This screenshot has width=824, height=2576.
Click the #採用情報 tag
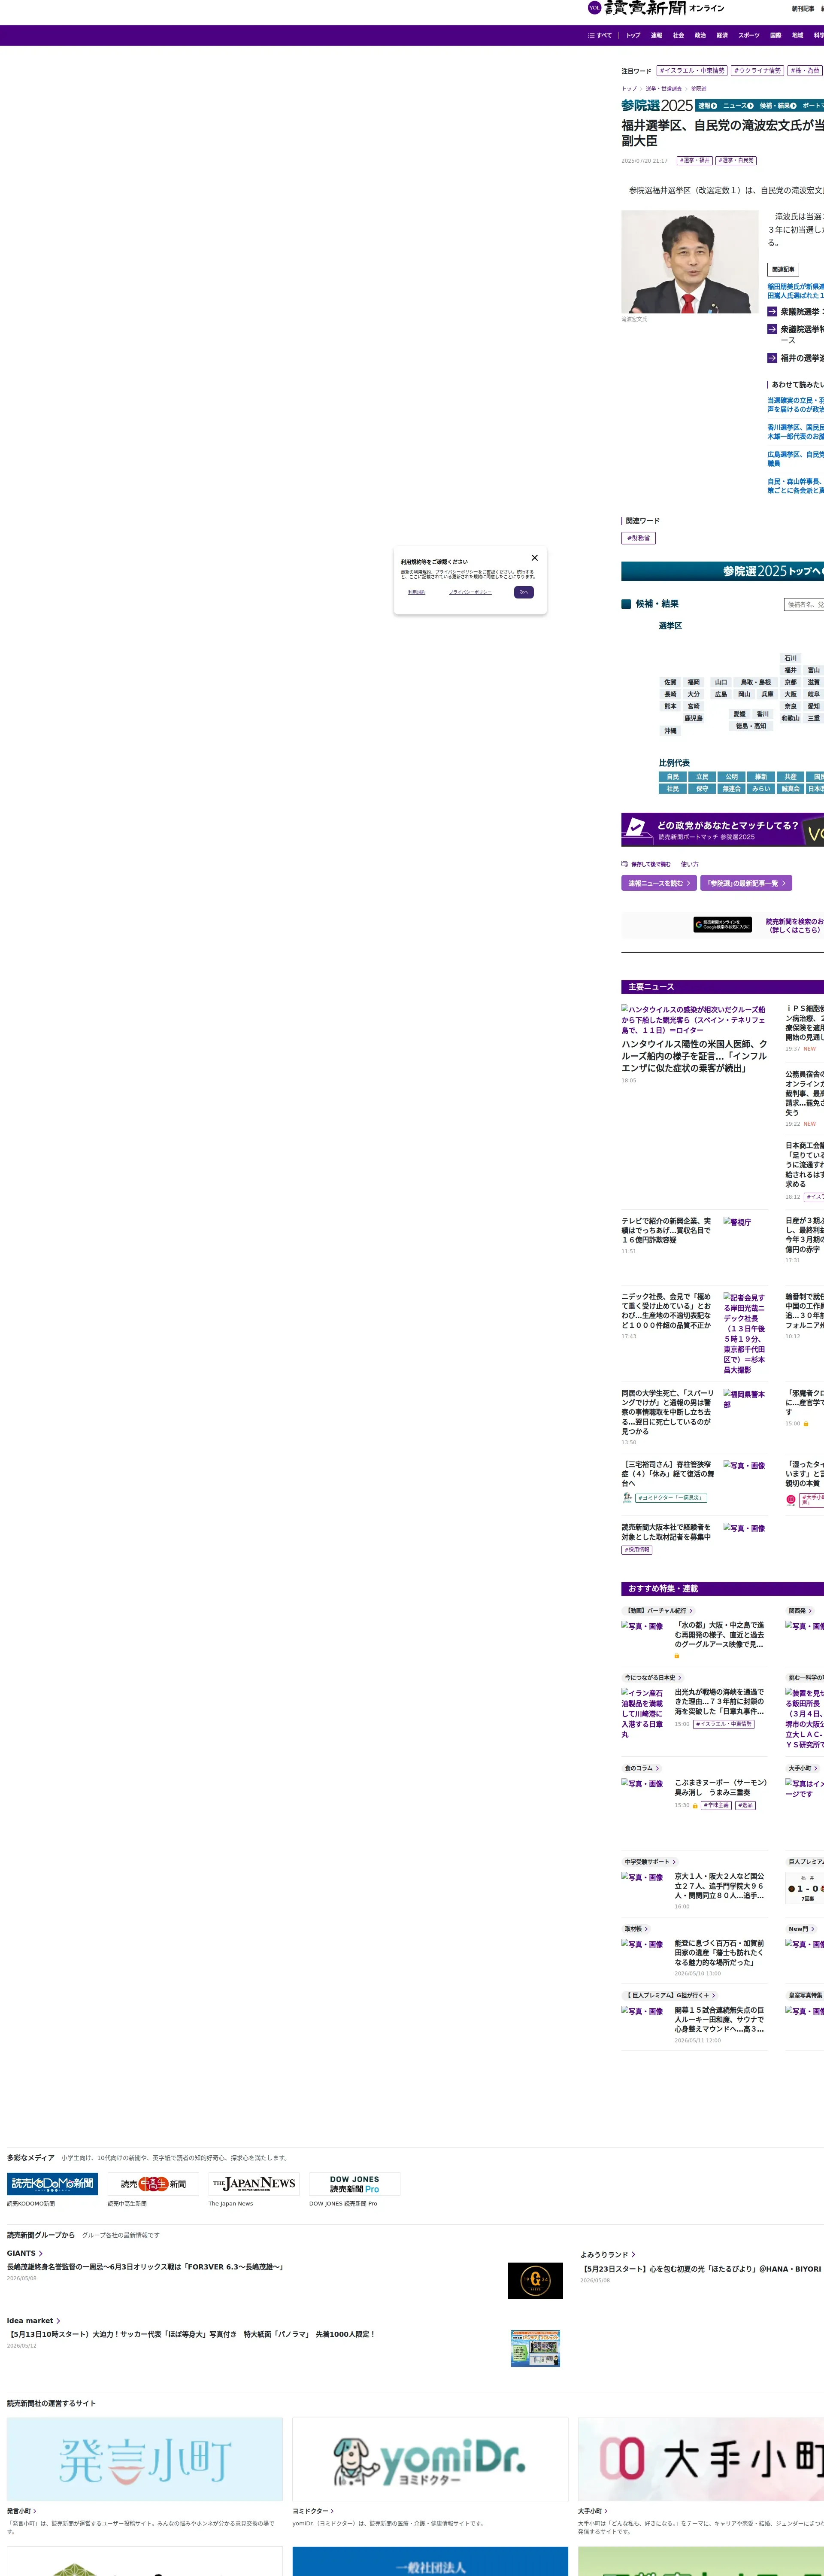[637, 1550]
